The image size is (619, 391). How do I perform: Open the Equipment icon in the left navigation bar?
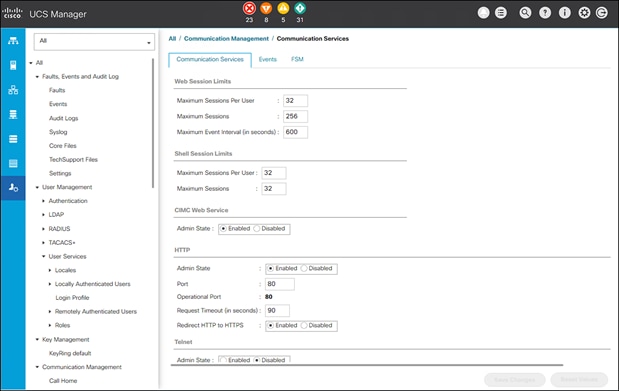tap(13, 41)
